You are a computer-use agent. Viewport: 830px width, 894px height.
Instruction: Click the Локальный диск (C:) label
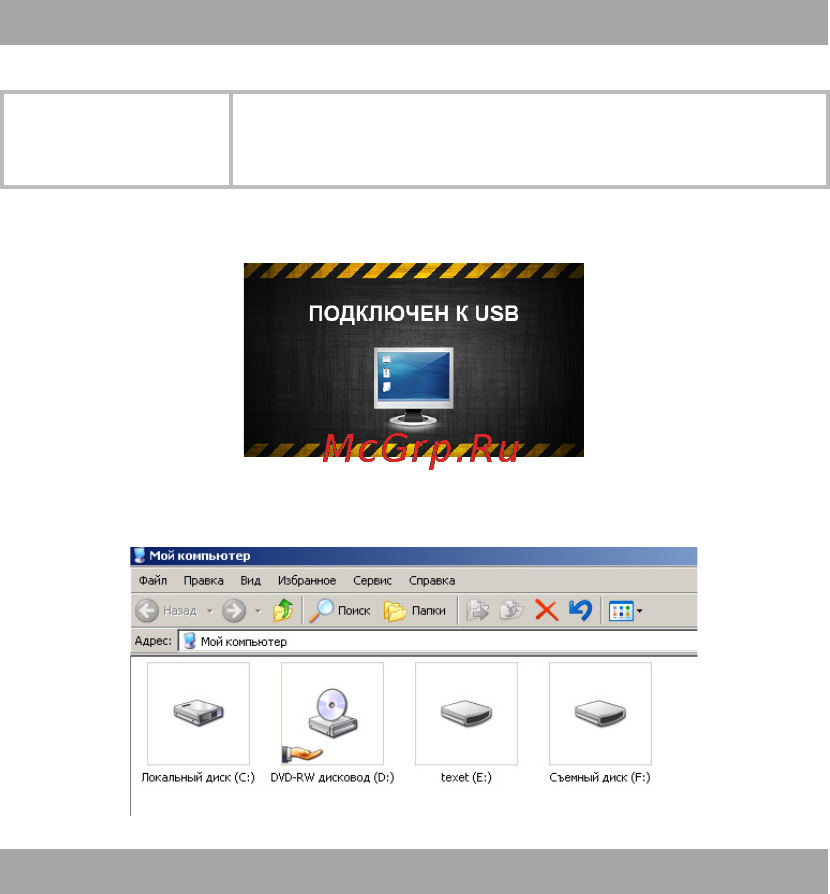point(198,778)
